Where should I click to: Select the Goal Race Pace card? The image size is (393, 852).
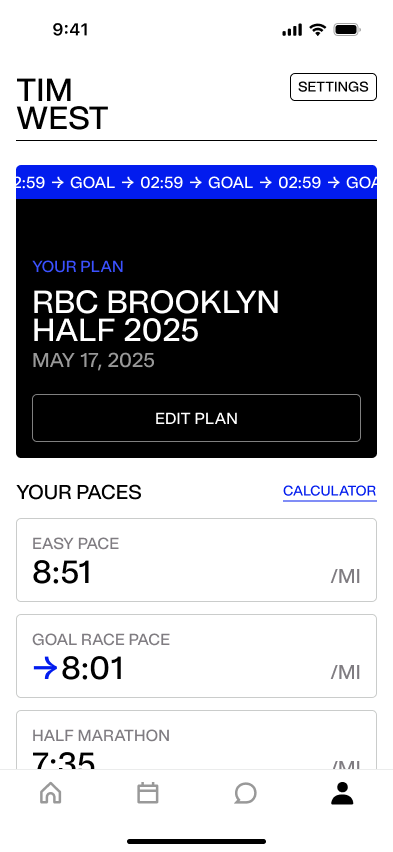coord(196,656)
